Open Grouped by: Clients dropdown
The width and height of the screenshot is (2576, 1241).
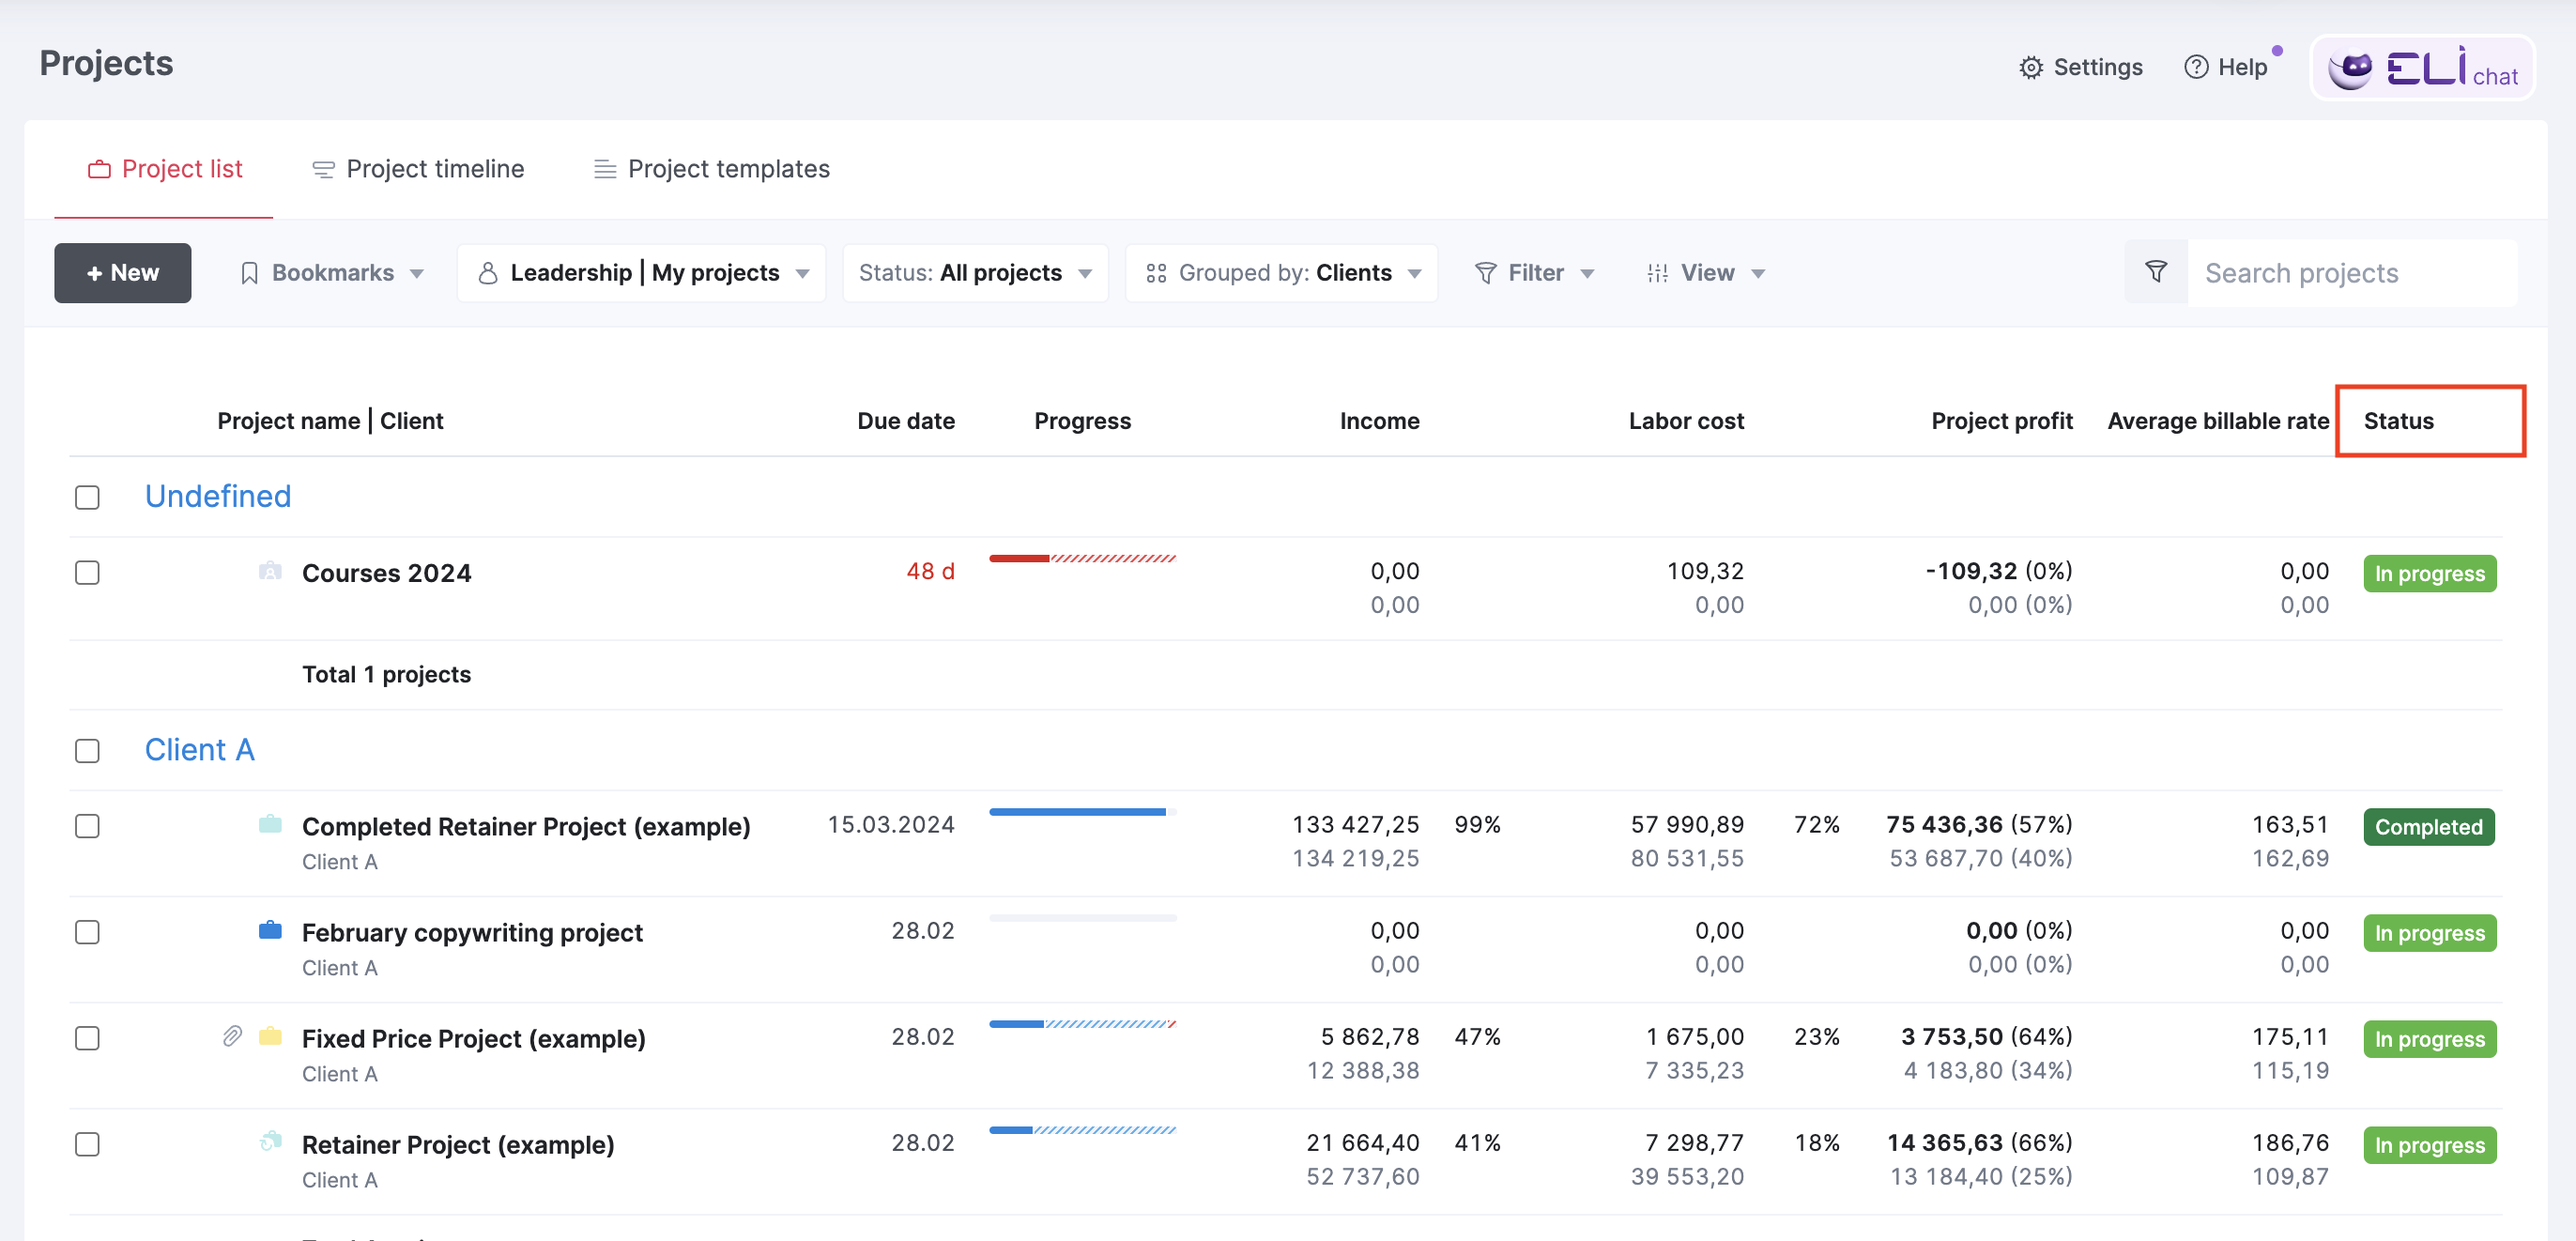(1282, 273)
